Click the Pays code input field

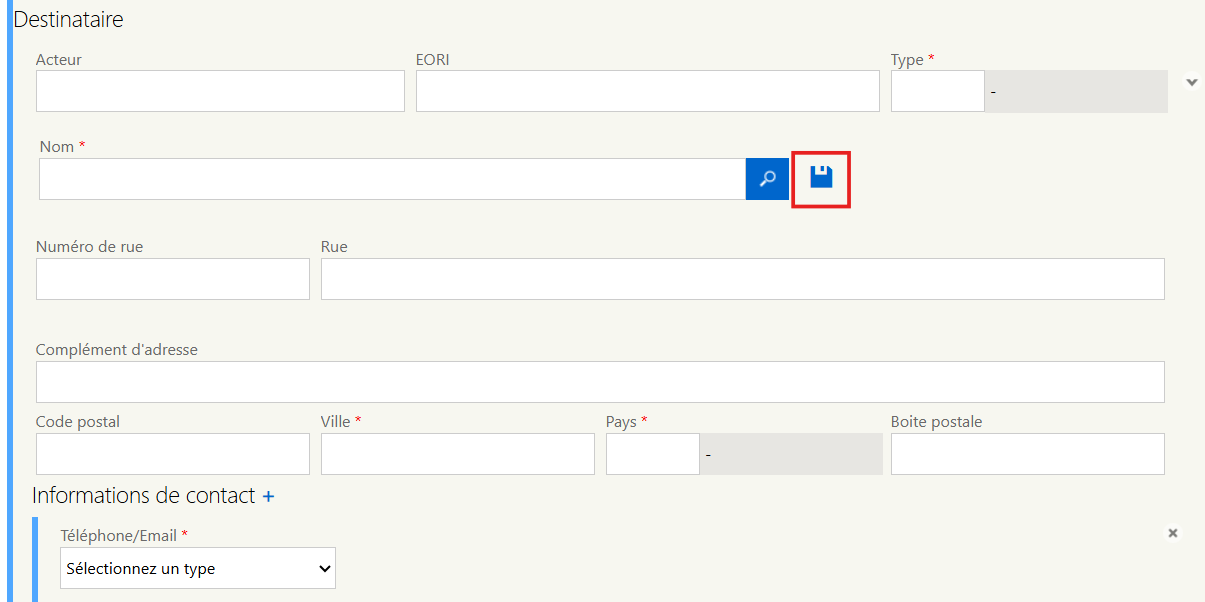tap(652, 454)
